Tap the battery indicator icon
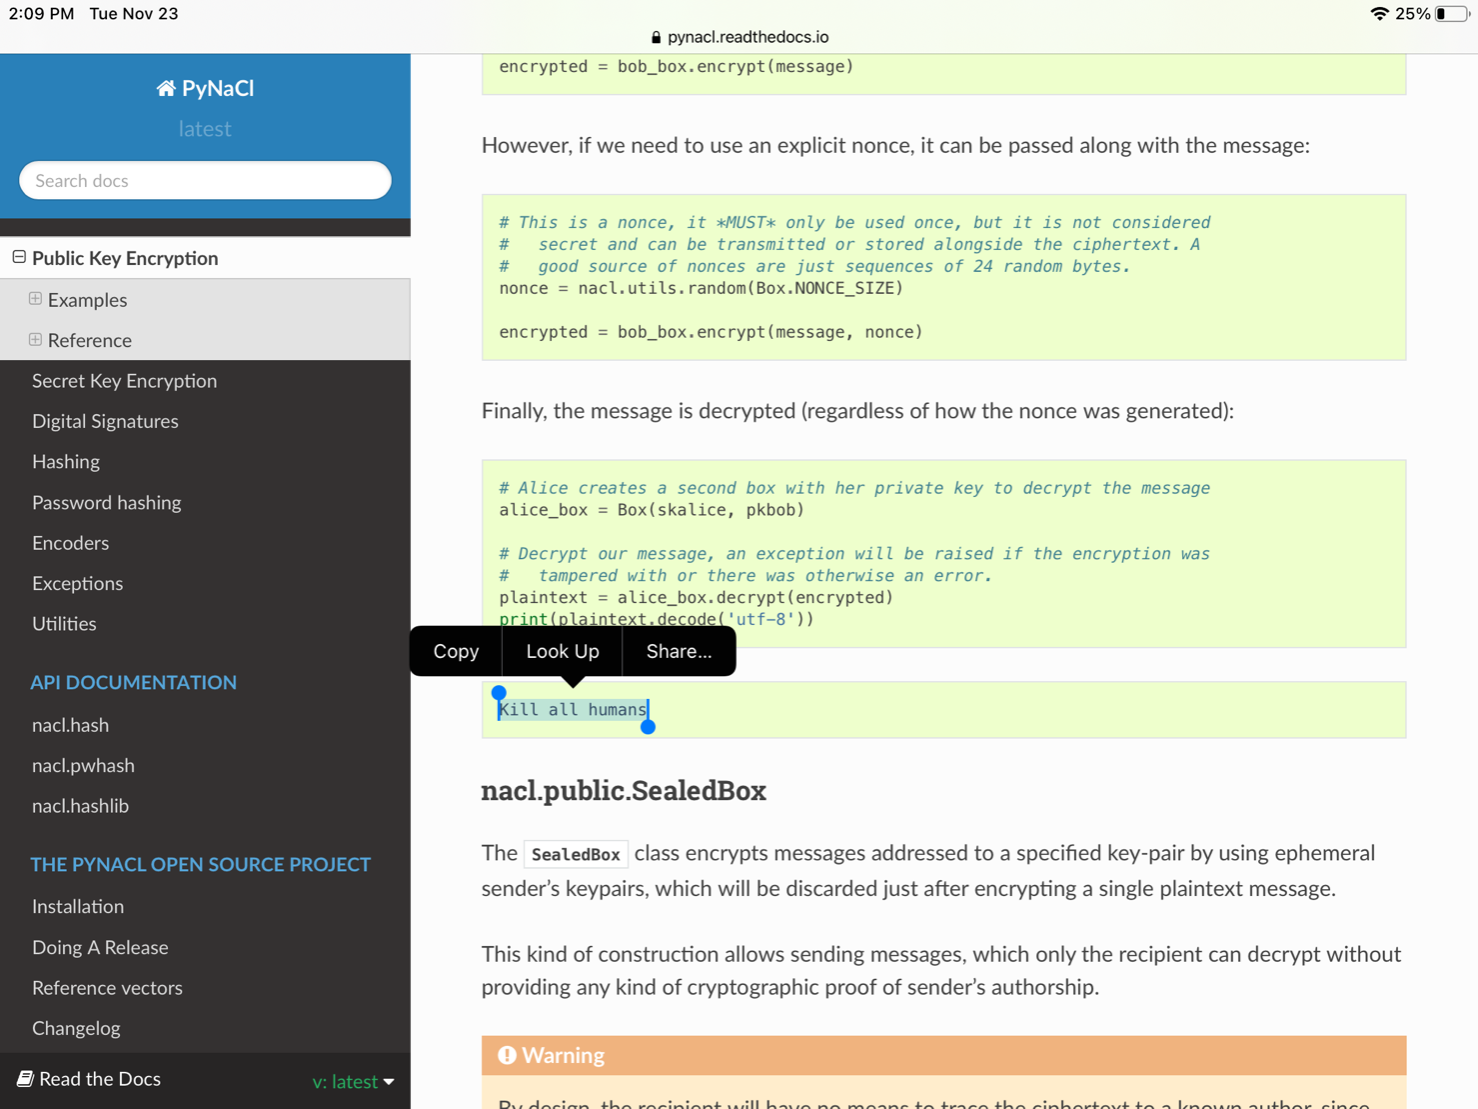The height and width of the screenshot is (1109, 1478). 1451,14
